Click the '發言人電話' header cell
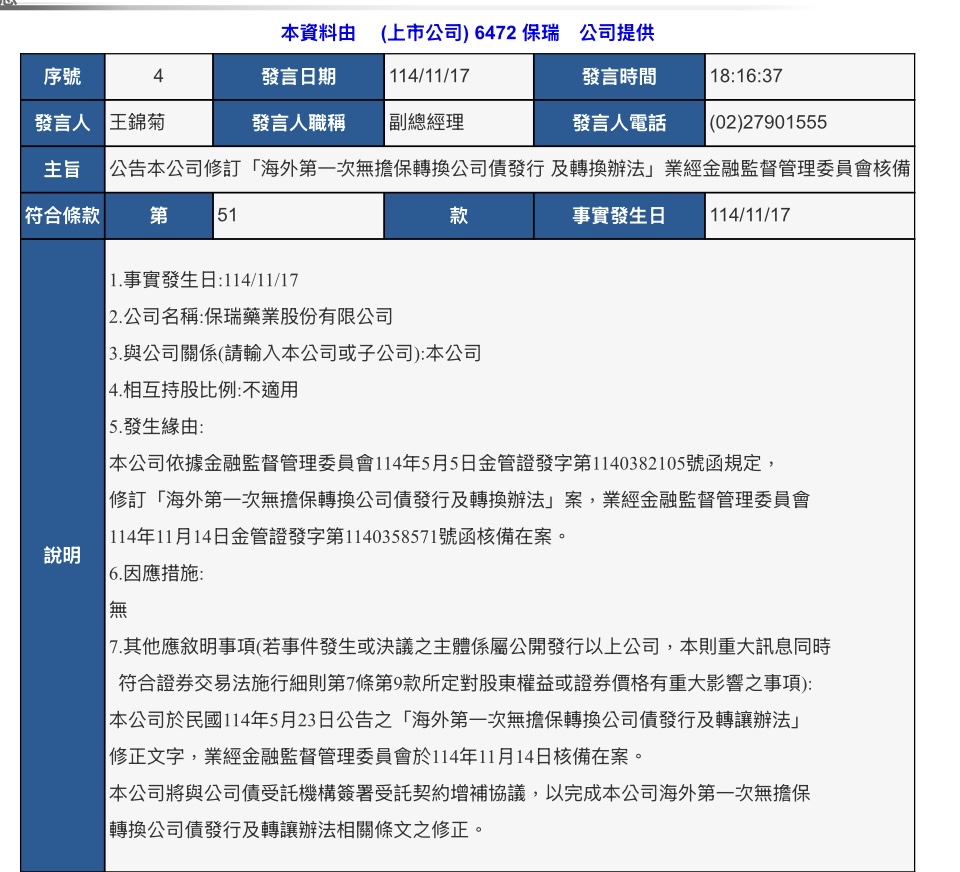The width and height of the screenshot is (960, 872). [x=619, y=123]
